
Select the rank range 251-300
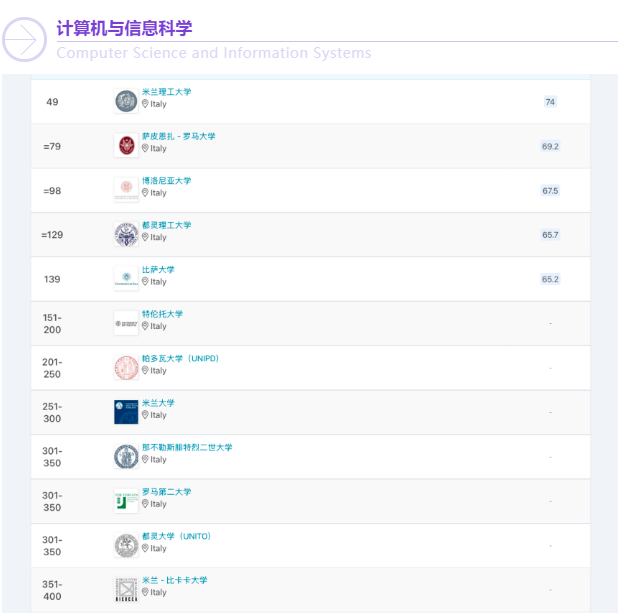click(x=52, y=412)
